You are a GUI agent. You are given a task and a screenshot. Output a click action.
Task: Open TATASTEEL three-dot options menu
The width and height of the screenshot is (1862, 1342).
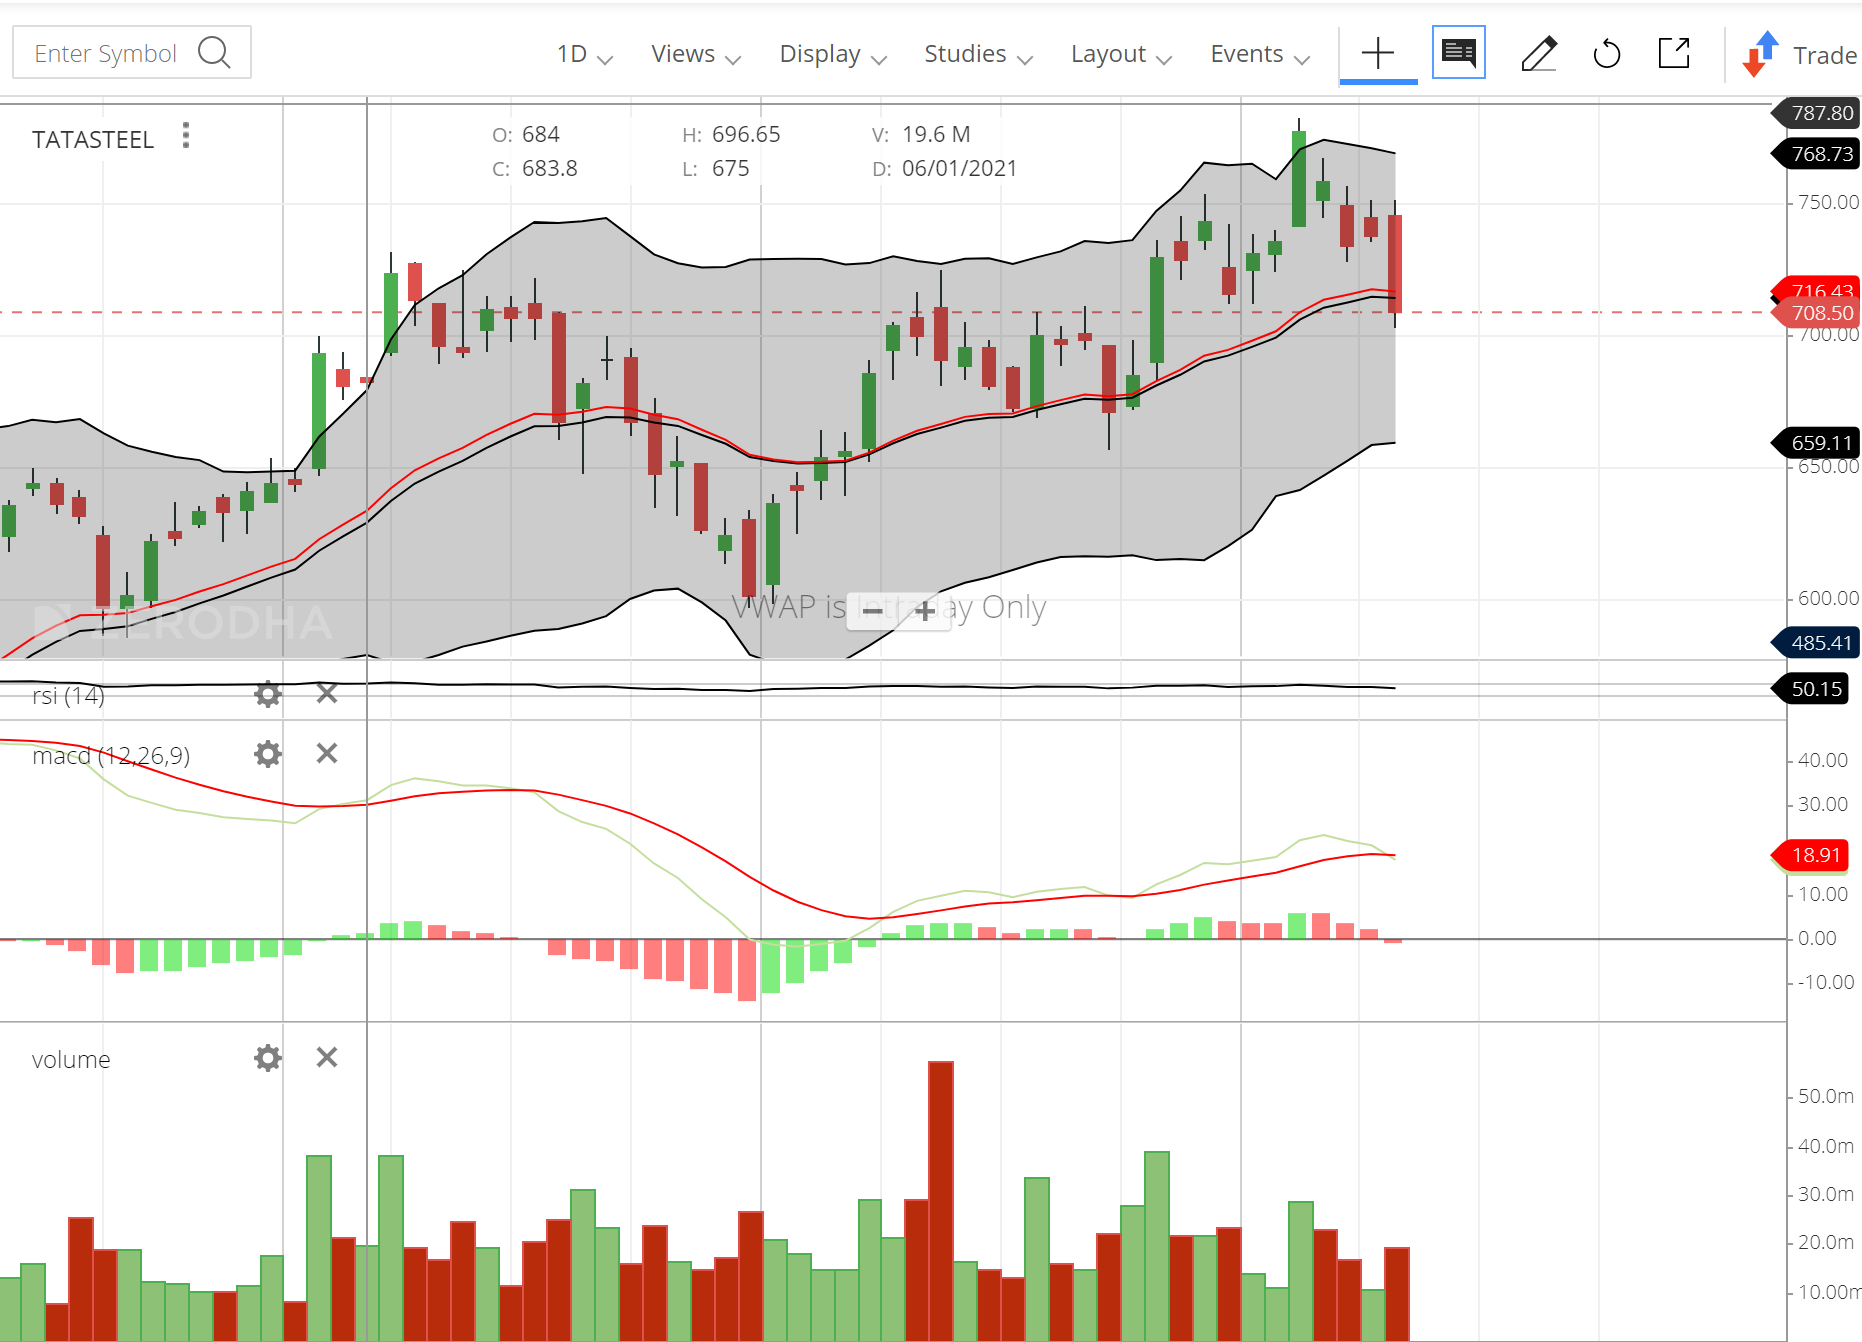pyautogui.click(x=186, y=136)
